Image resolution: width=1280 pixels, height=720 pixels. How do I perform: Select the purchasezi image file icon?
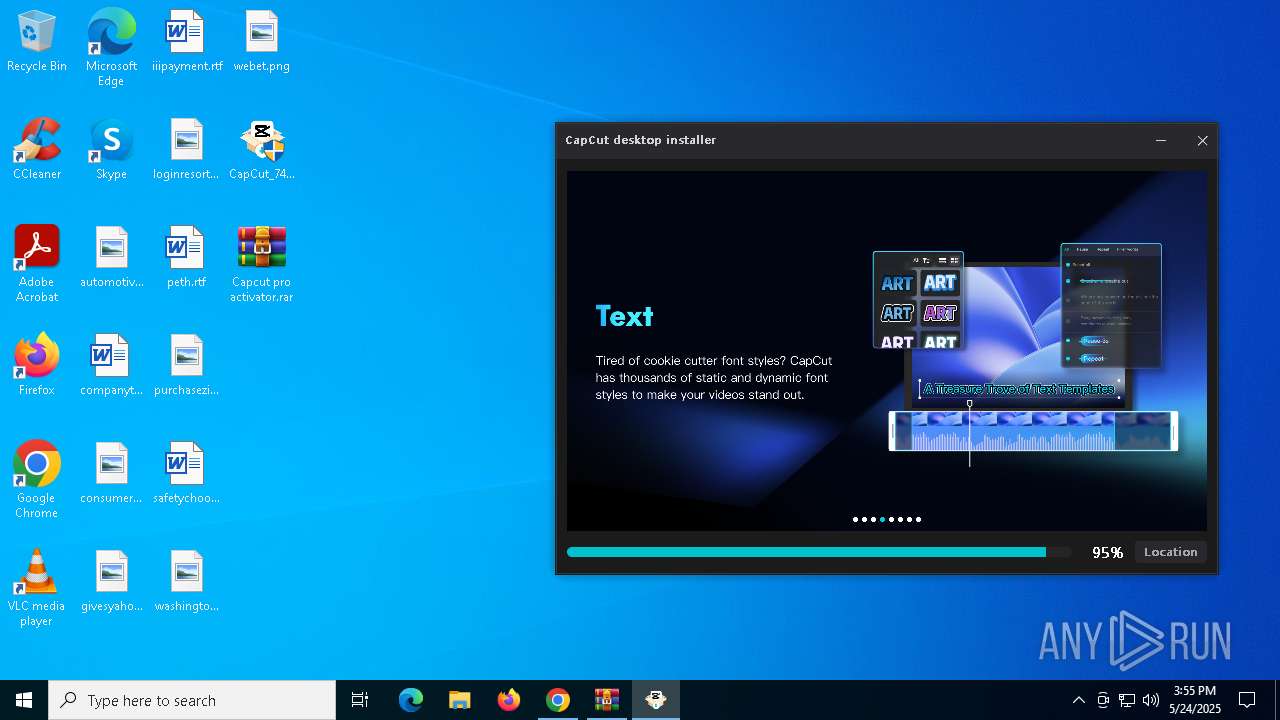(x=186, y=365)
